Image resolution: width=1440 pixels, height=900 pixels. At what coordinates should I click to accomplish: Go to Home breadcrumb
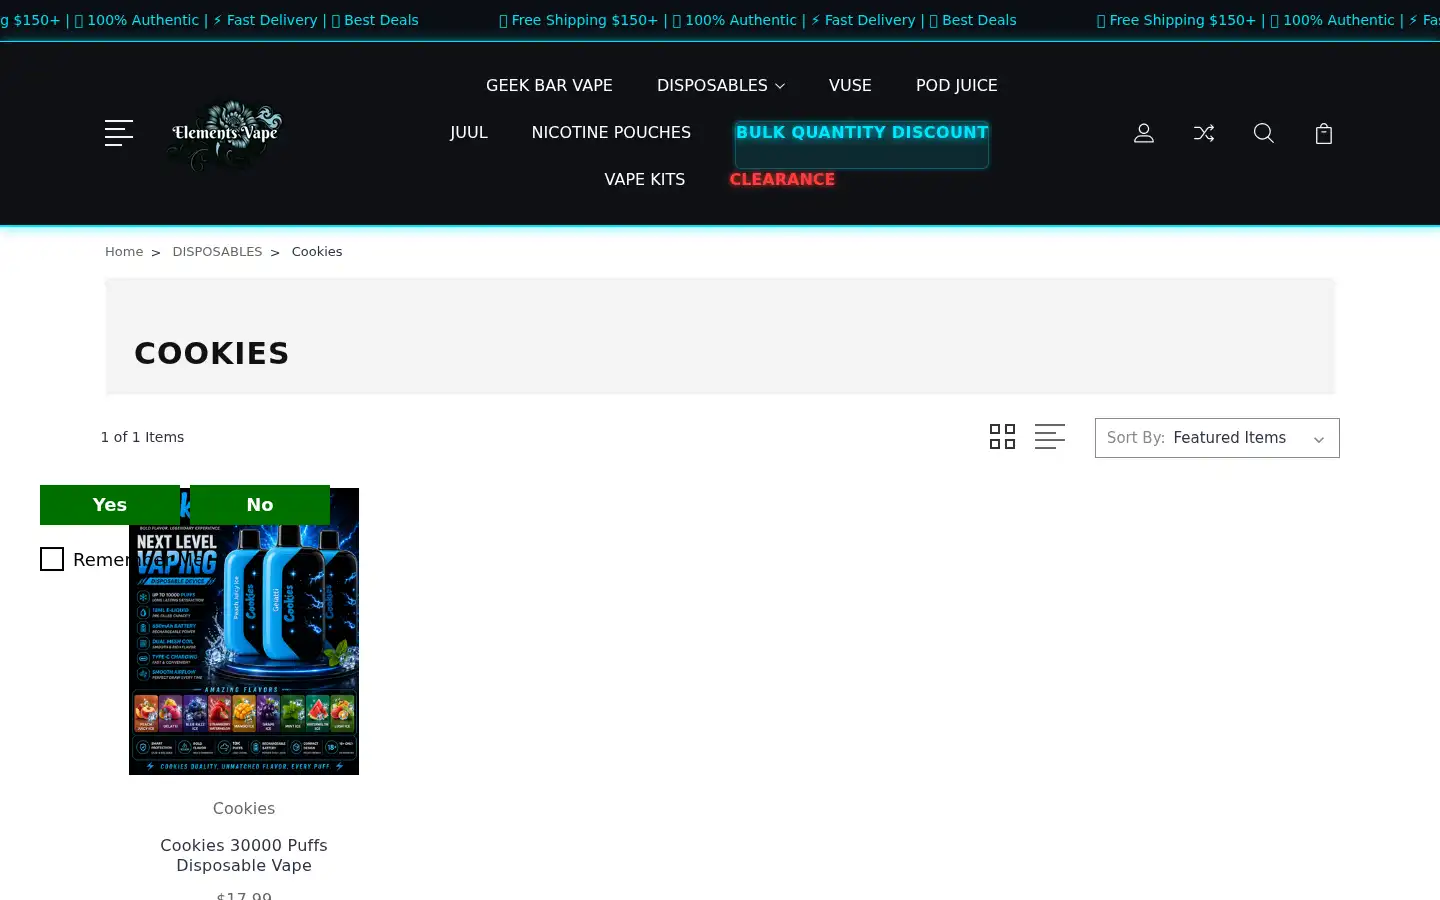point(124,251)
